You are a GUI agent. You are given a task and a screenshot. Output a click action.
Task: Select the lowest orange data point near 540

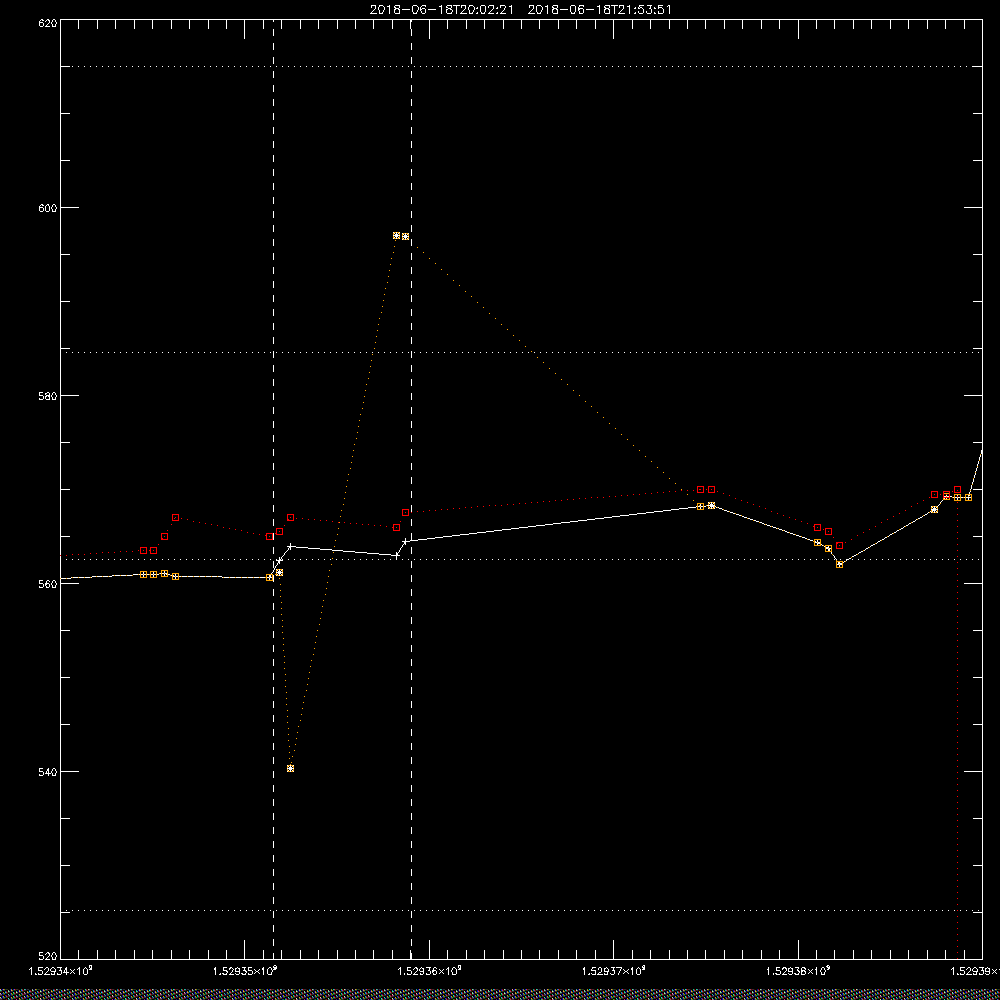point(290,768)
